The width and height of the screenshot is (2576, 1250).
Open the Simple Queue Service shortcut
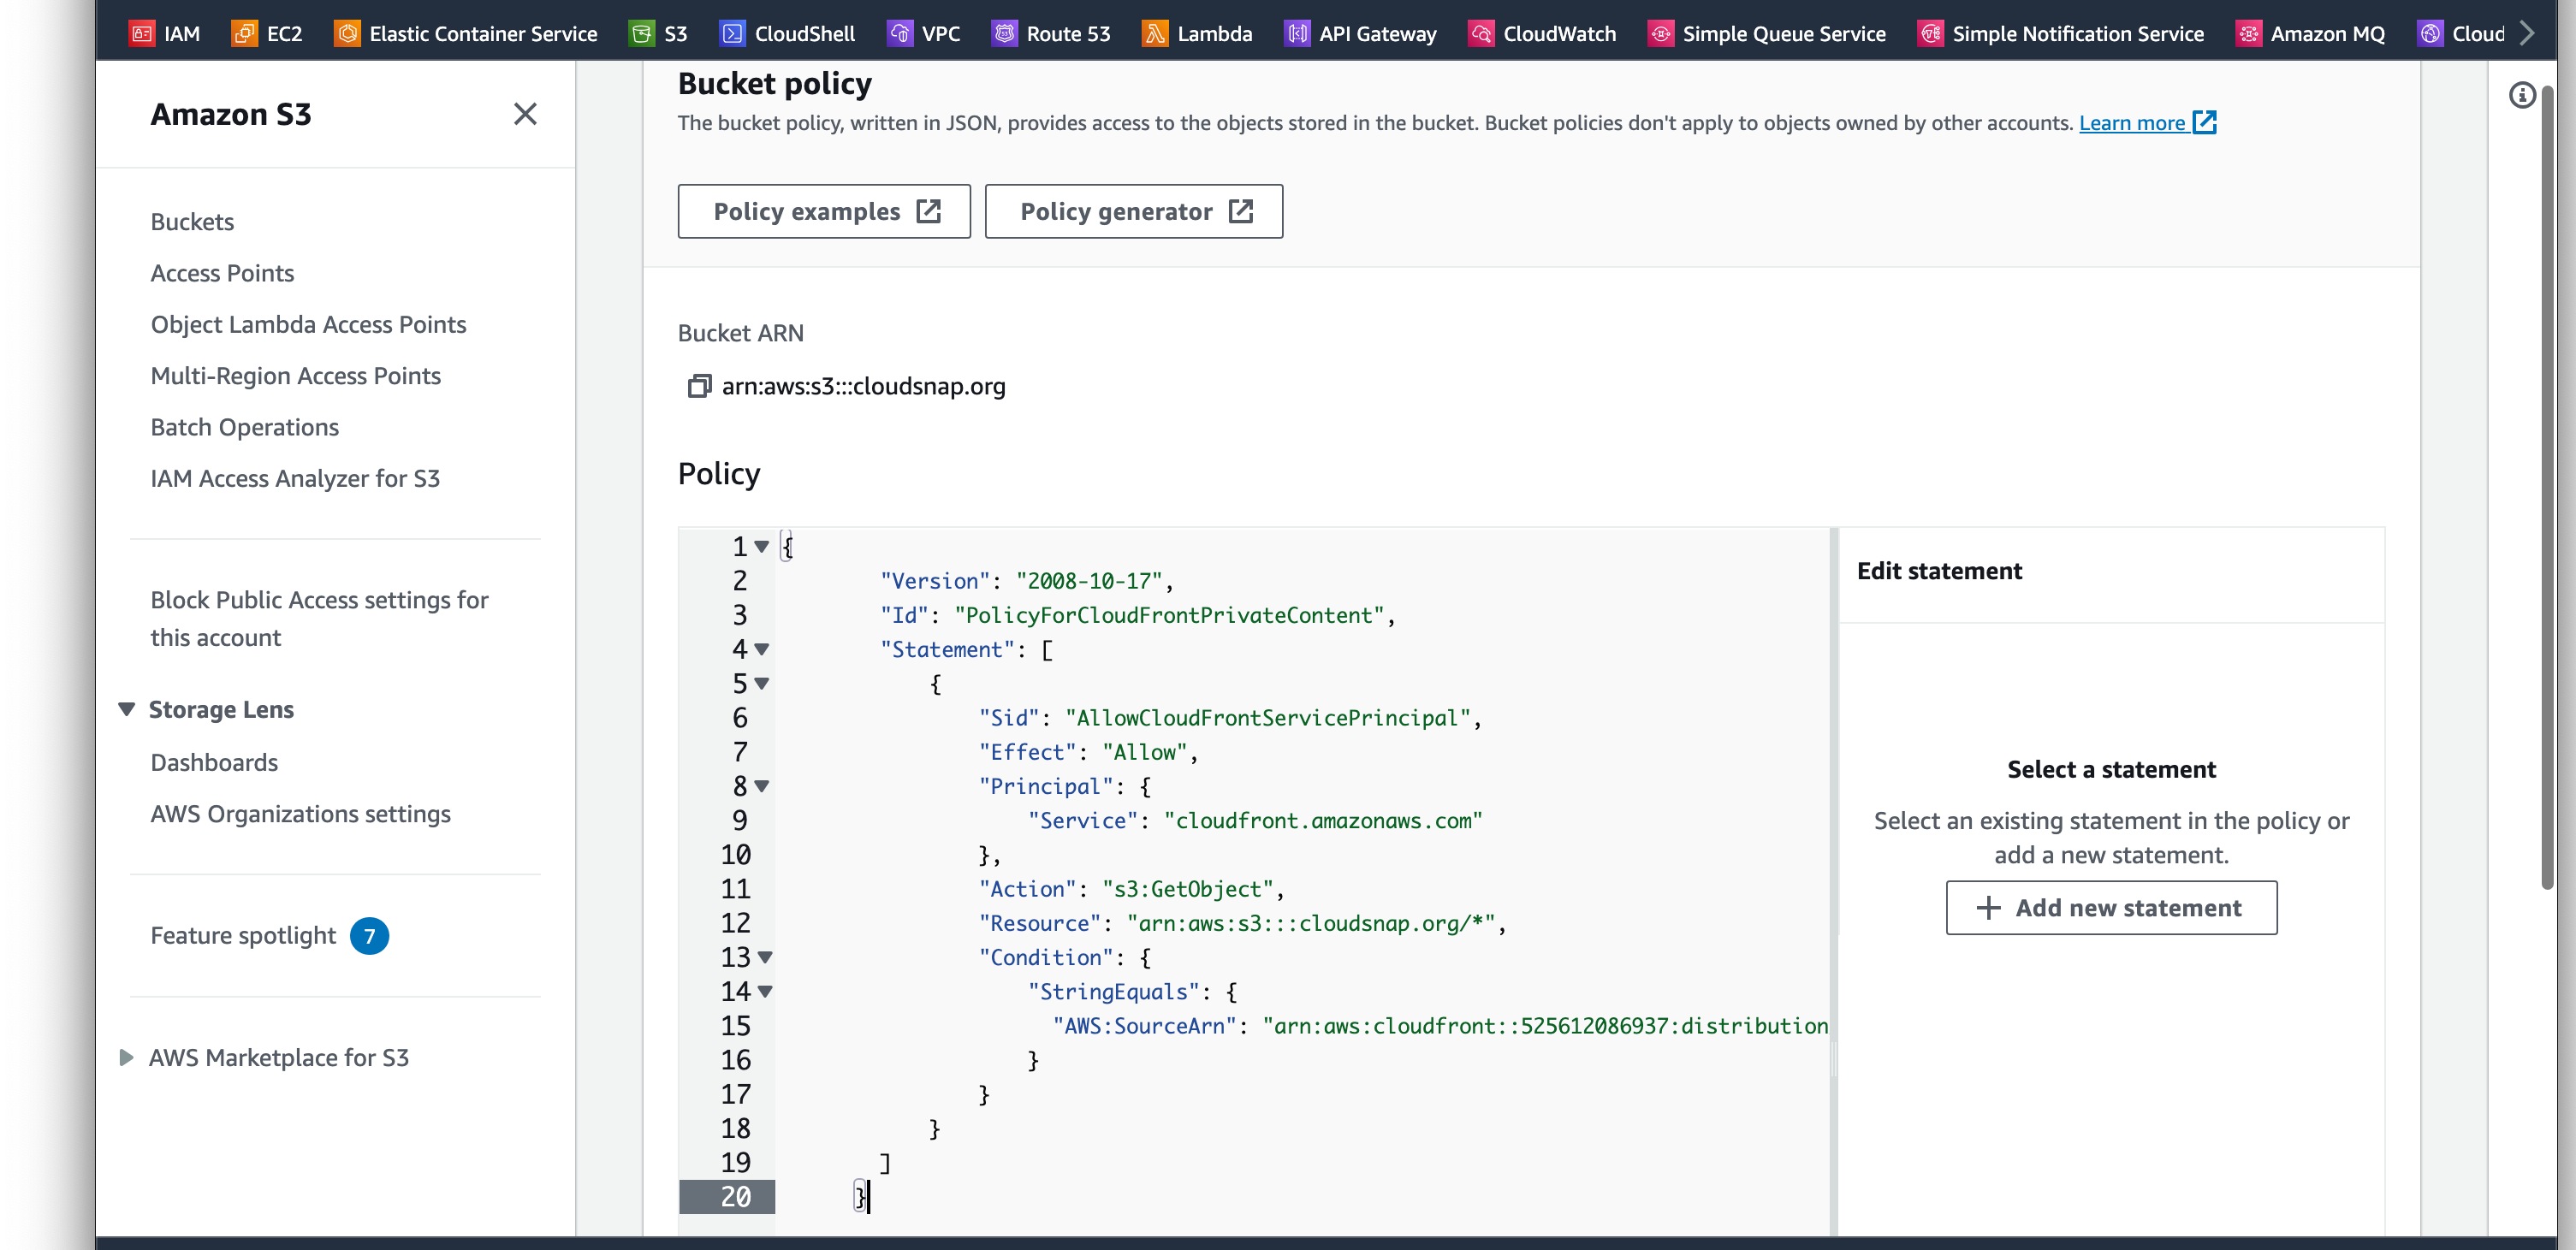(1767, 34)
